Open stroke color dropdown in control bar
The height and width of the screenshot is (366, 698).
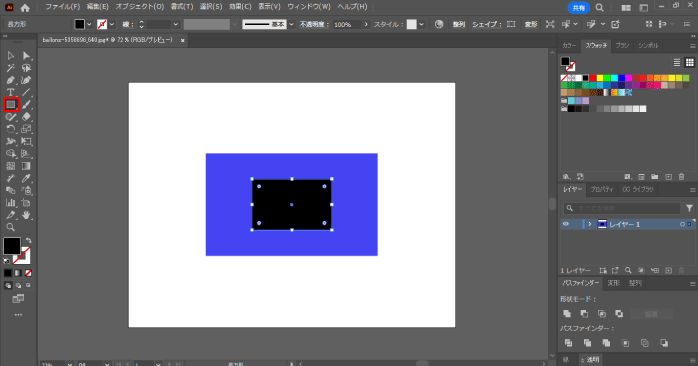(112, 24)
